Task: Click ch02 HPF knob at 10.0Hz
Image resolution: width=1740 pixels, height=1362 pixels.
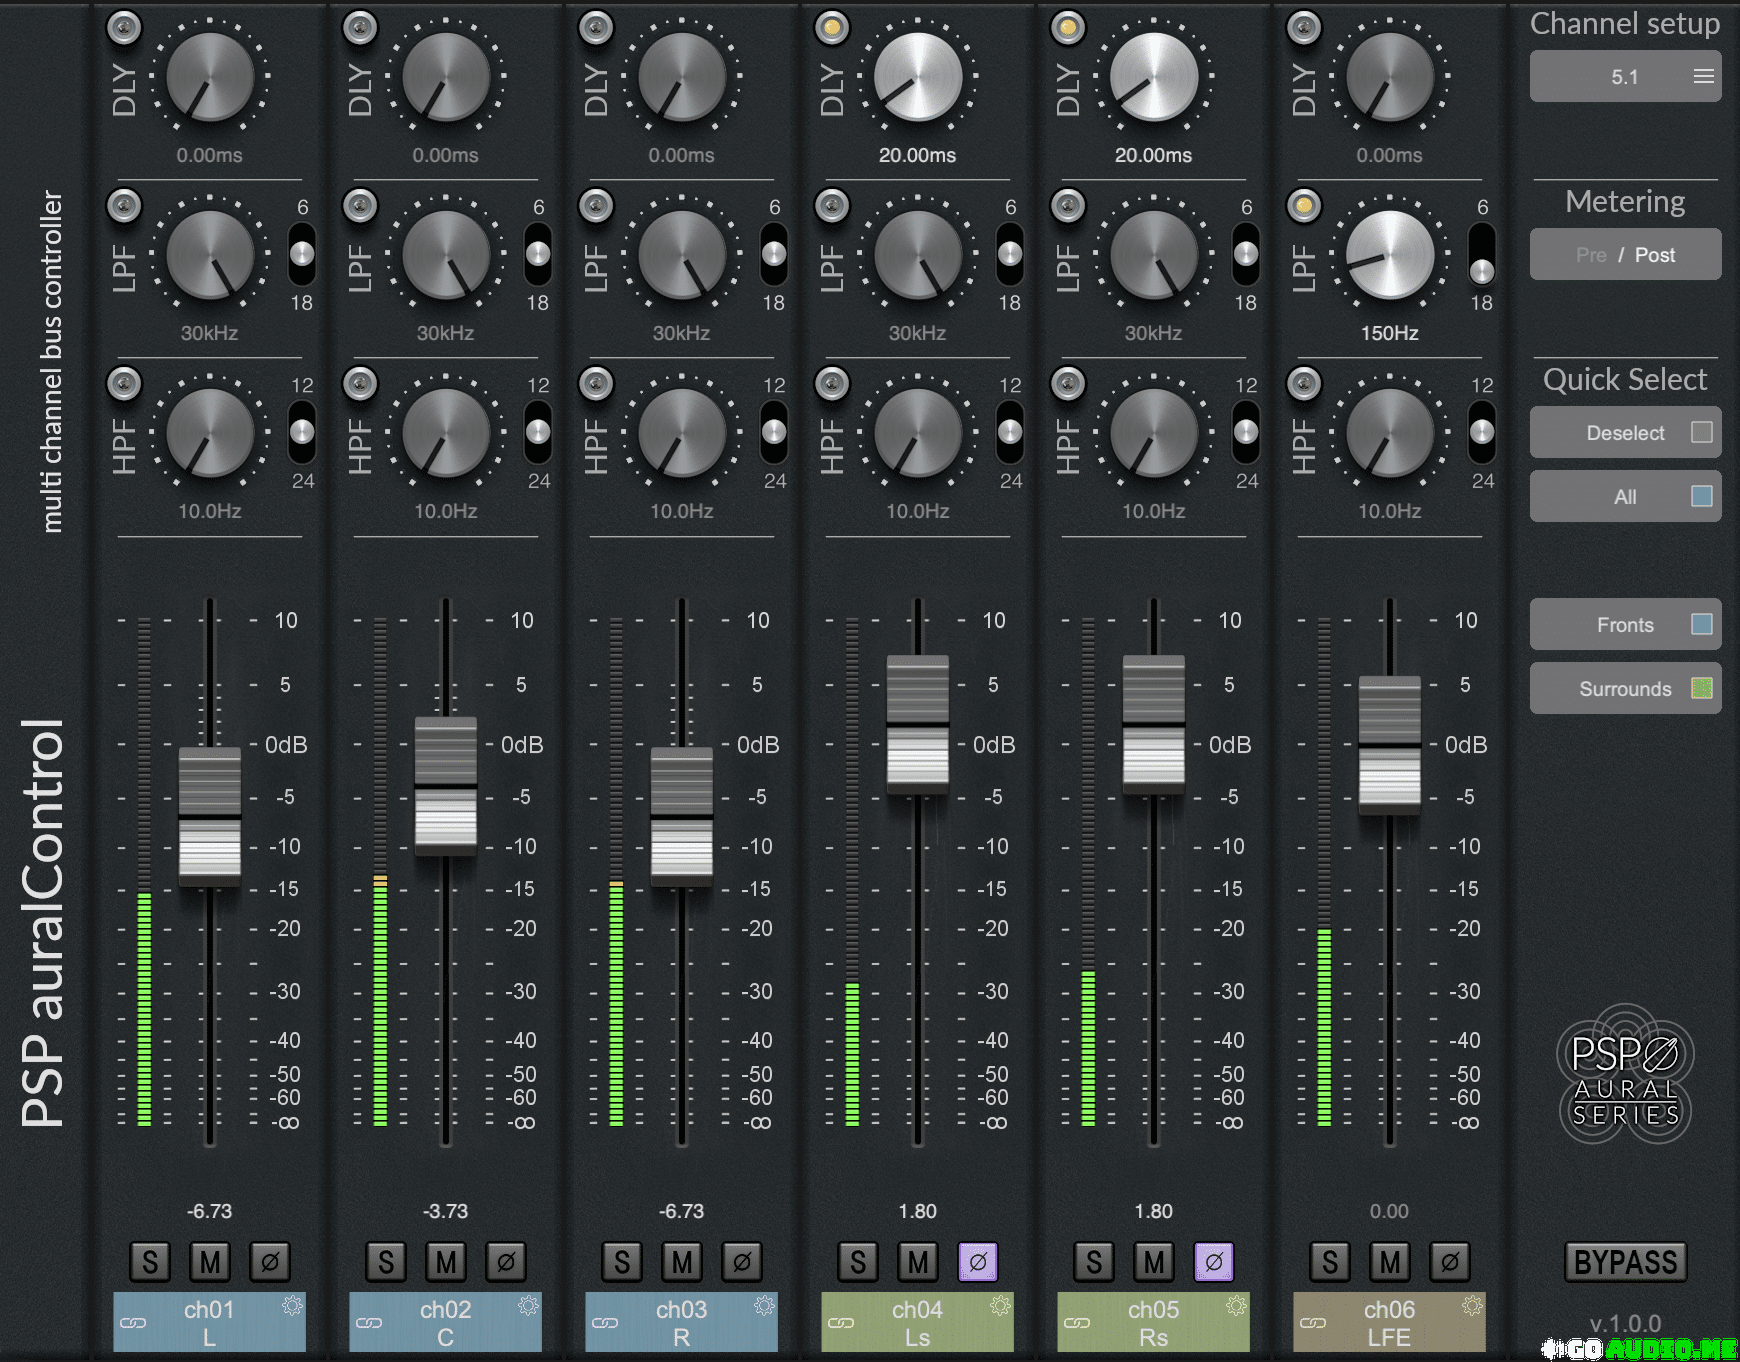Action: point(446,433)
